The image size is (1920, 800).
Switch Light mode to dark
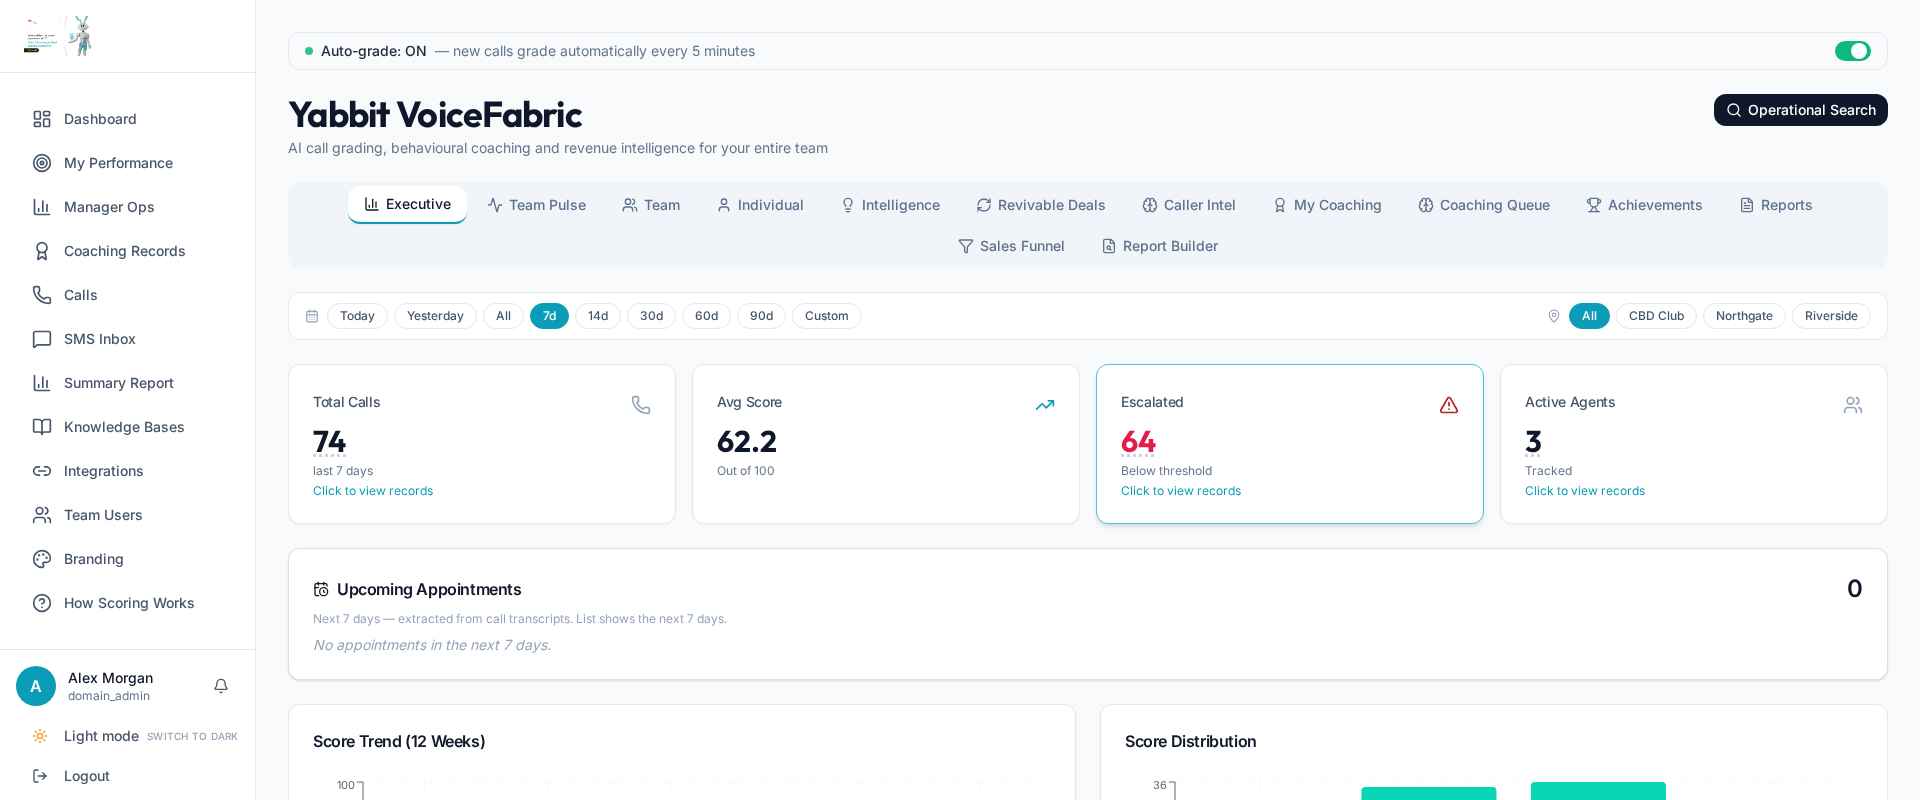click(135, 736)
